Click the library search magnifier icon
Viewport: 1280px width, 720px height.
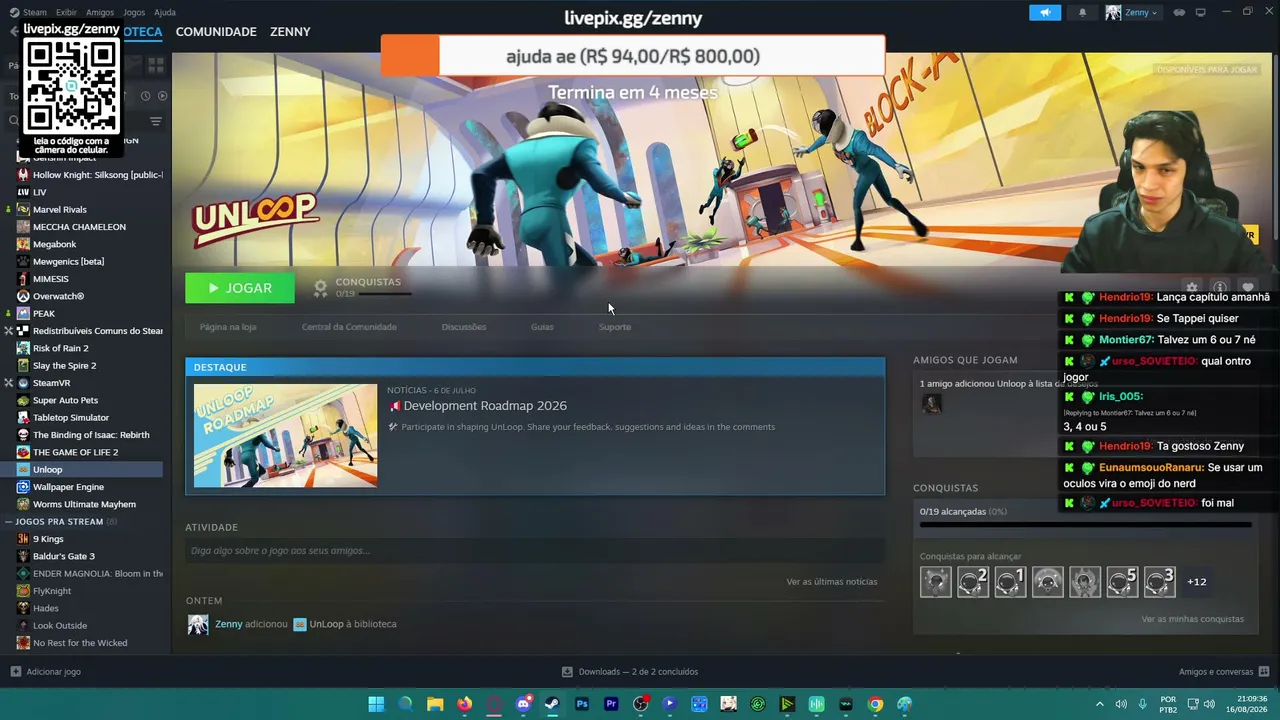[13, 121]
